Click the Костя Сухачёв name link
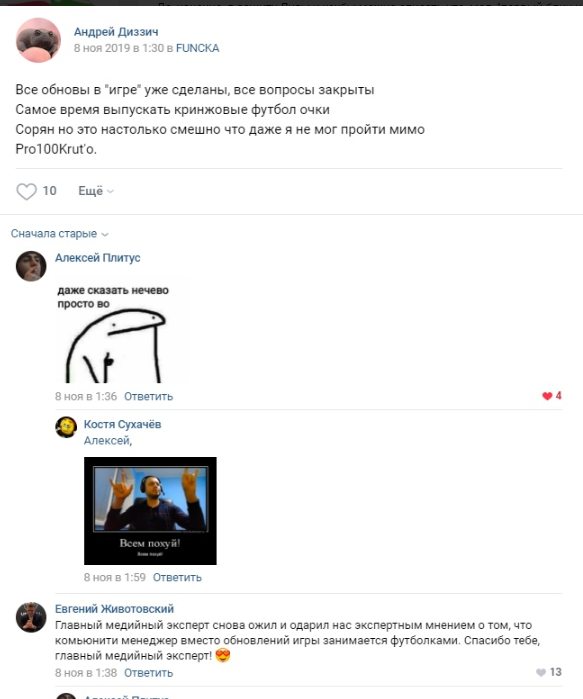The width and height of the screenshot is (583, 699). (123, 424)
